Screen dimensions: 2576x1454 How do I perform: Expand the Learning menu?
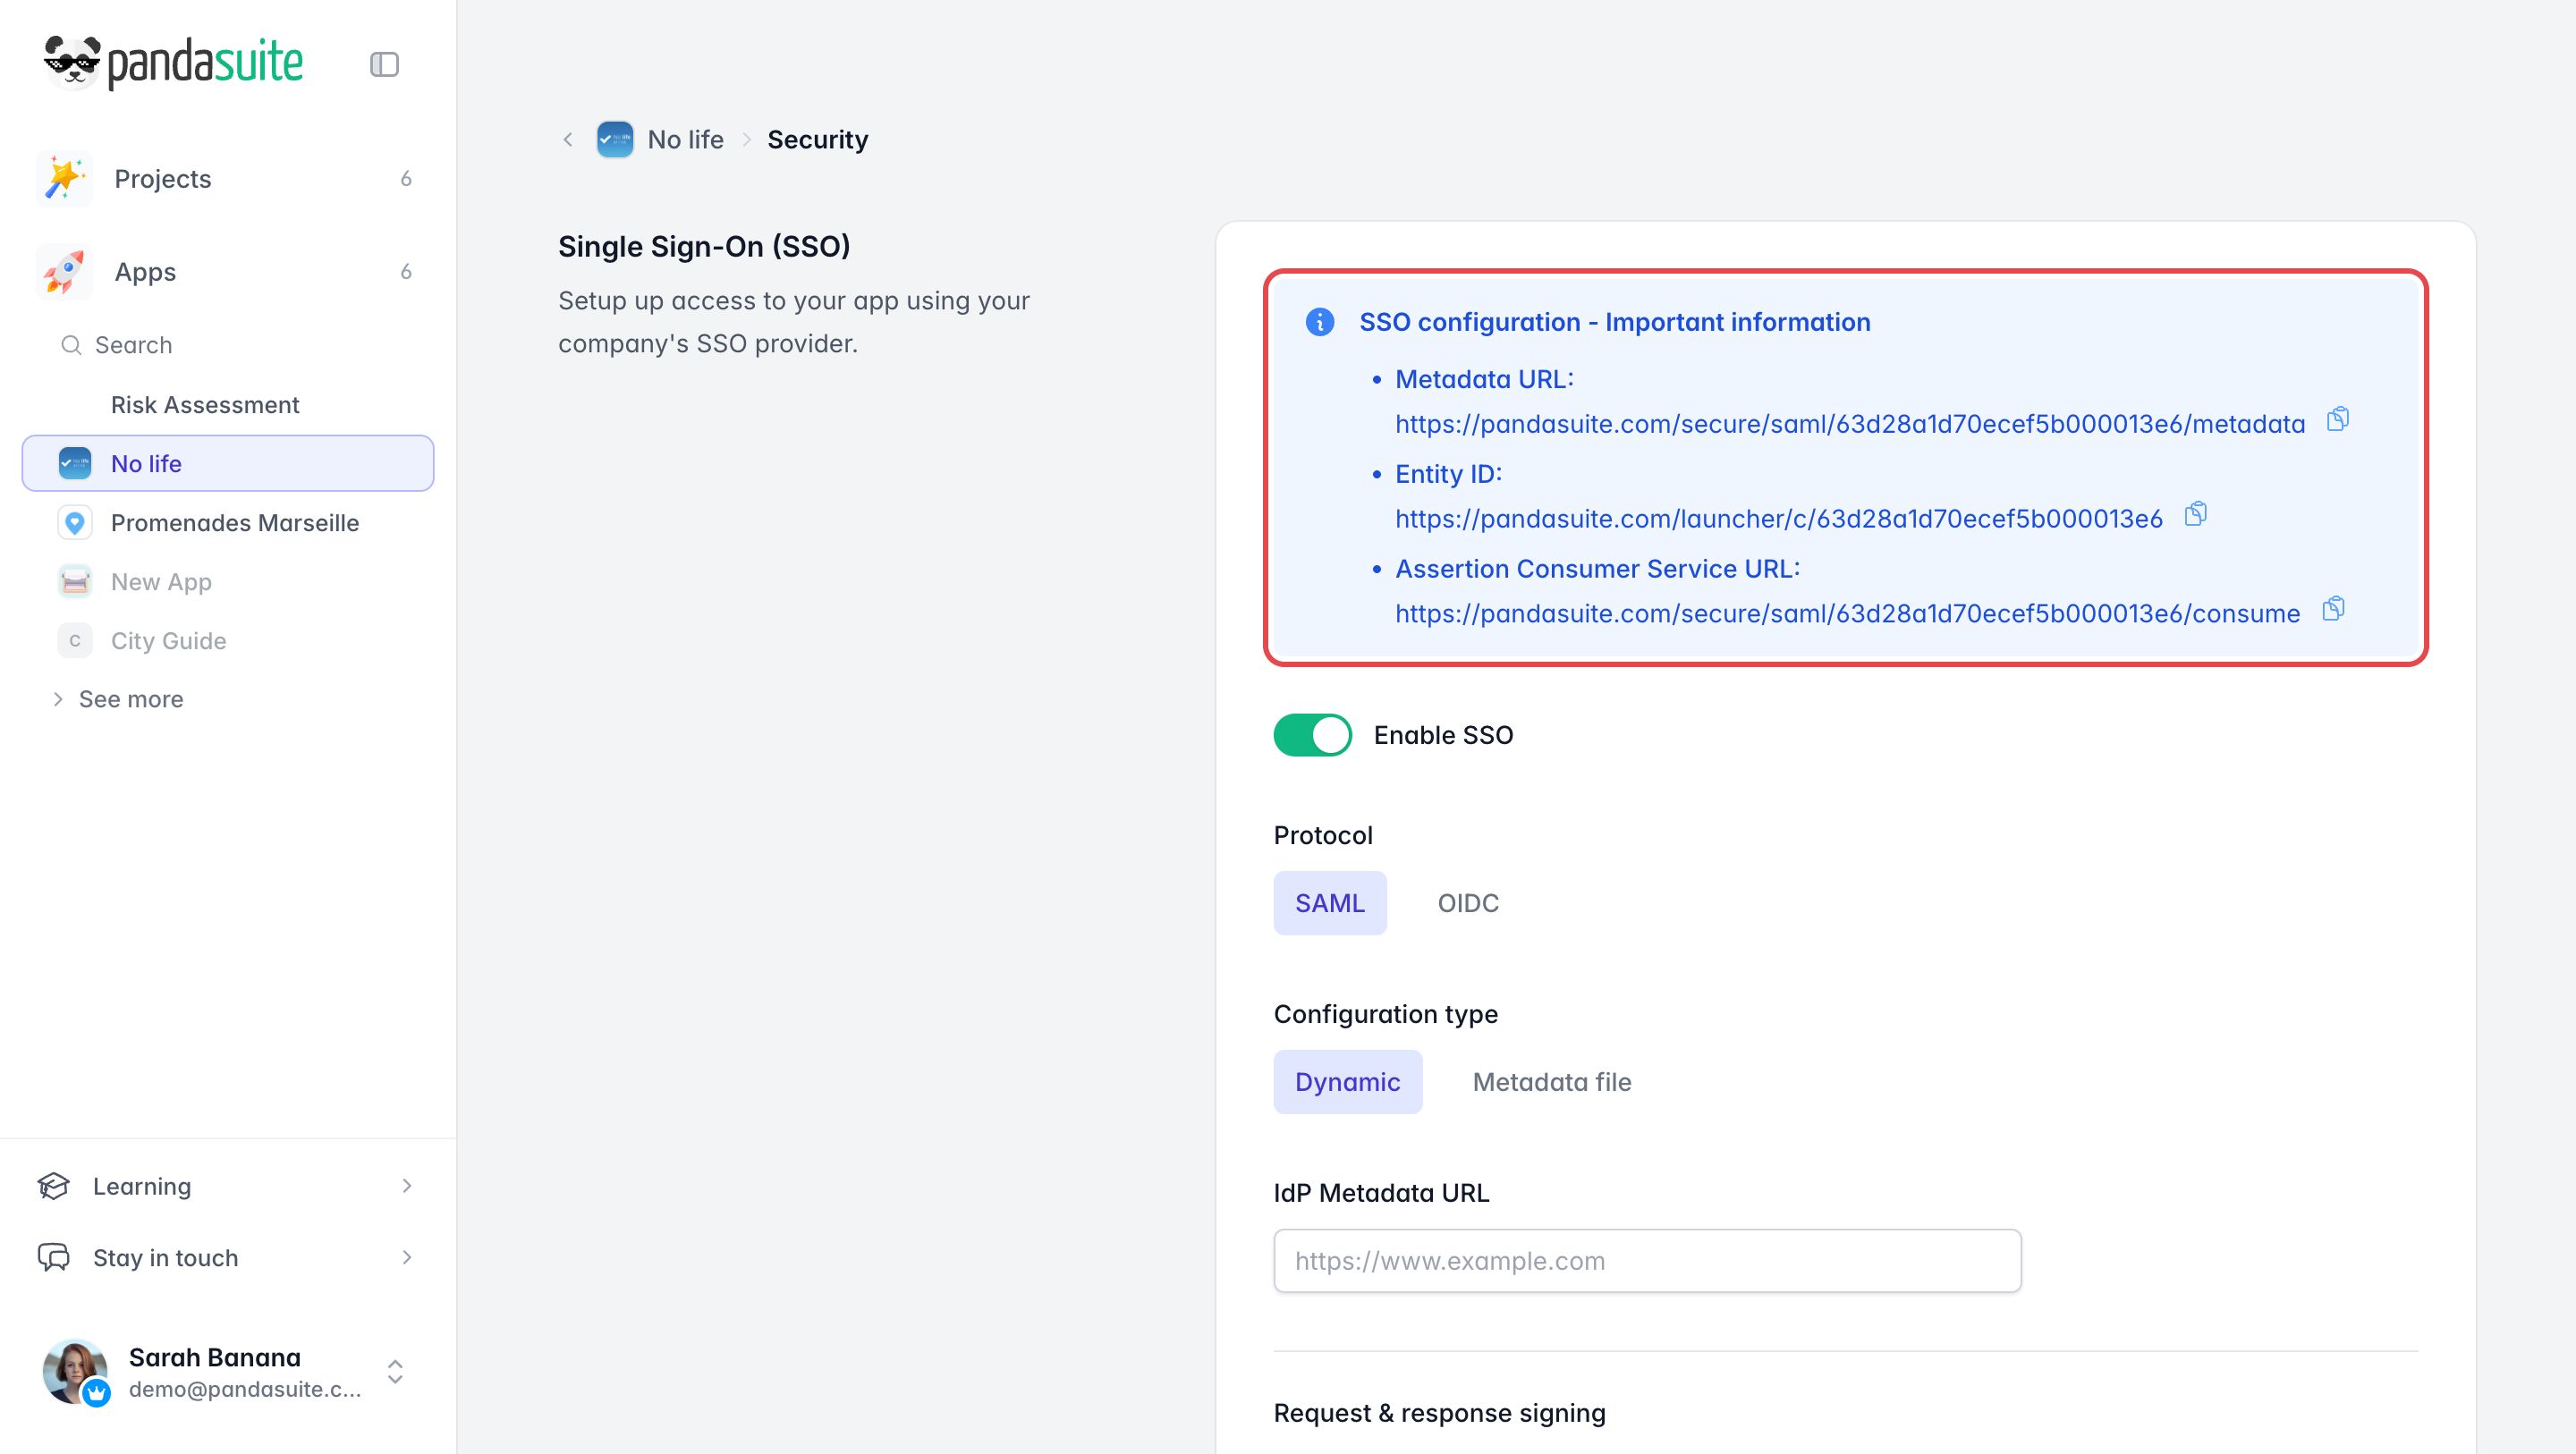coord(227,1186)
